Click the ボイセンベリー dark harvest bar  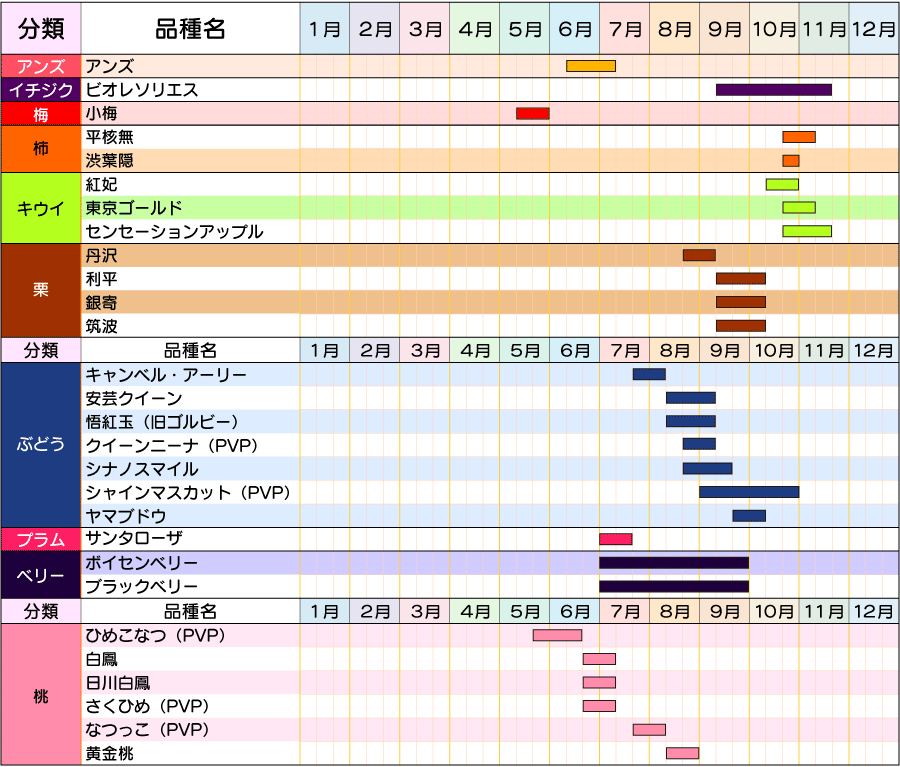pyautogui.click(x=674, y=563)
